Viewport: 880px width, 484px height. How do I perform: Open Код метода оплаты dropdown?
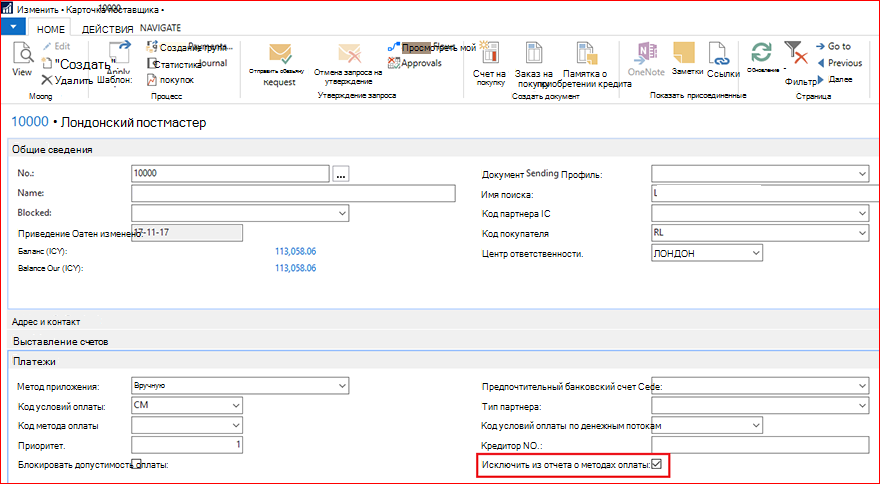tap(236, 425)
